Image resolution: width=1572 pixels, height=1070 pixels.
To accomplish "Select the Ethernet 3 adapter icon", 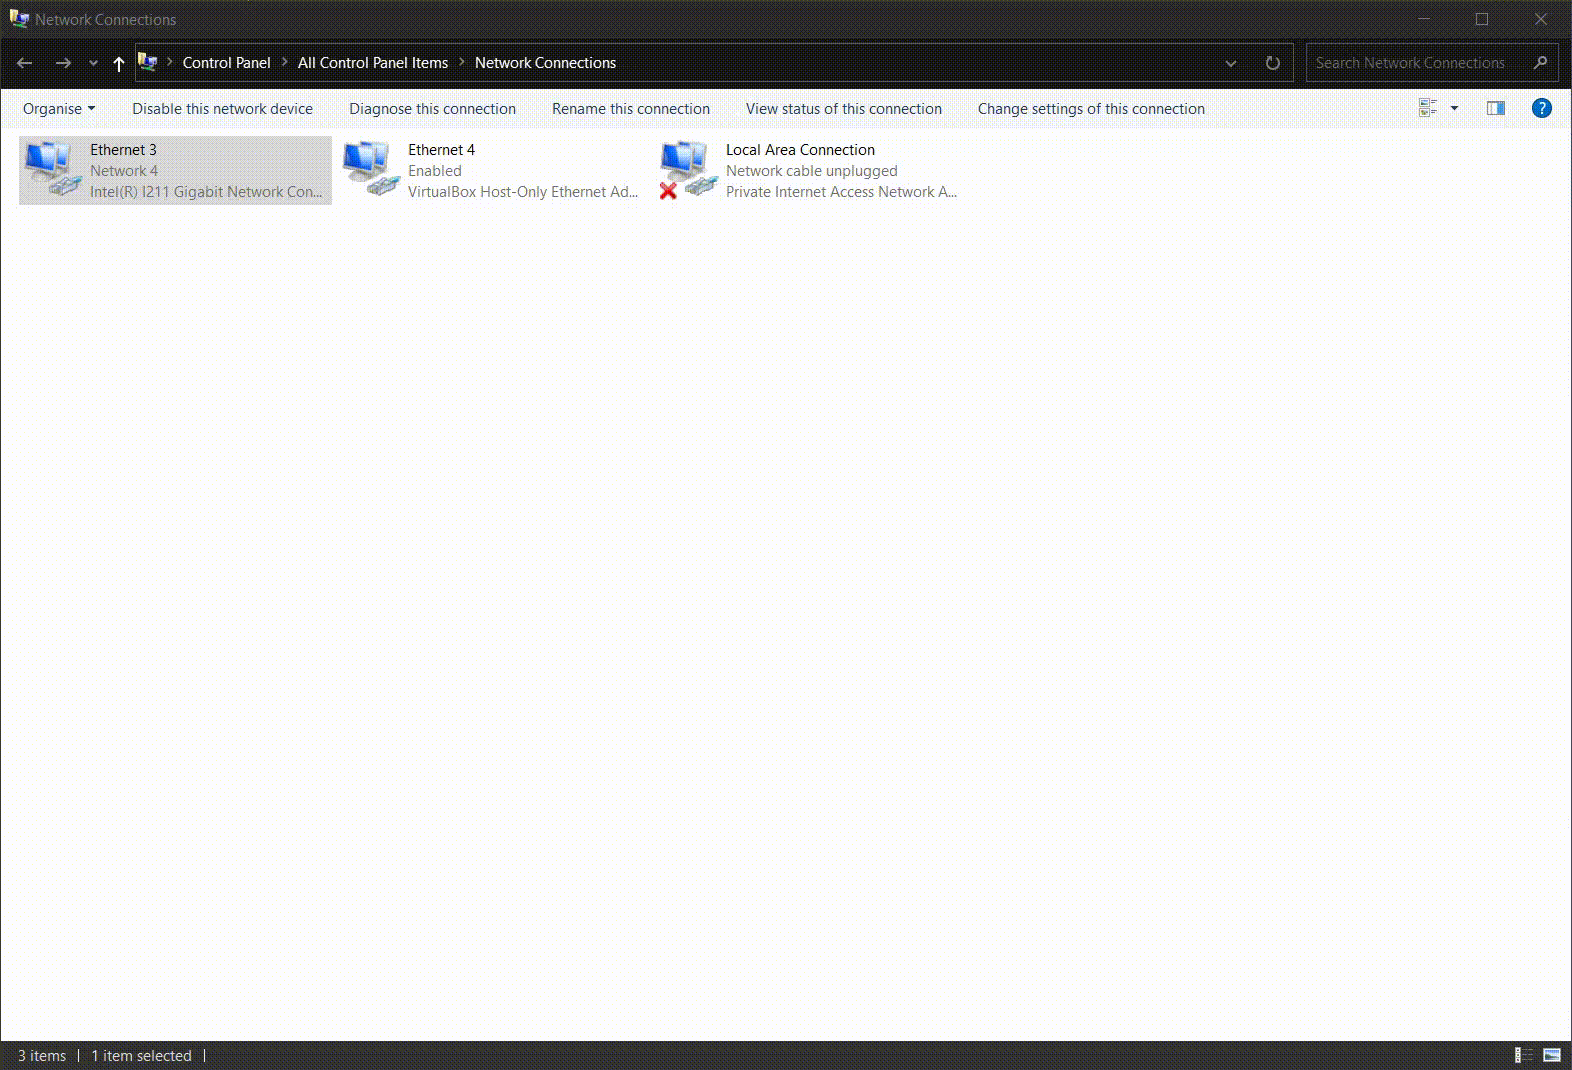I will pyautogui.click(x=52, y=169).
